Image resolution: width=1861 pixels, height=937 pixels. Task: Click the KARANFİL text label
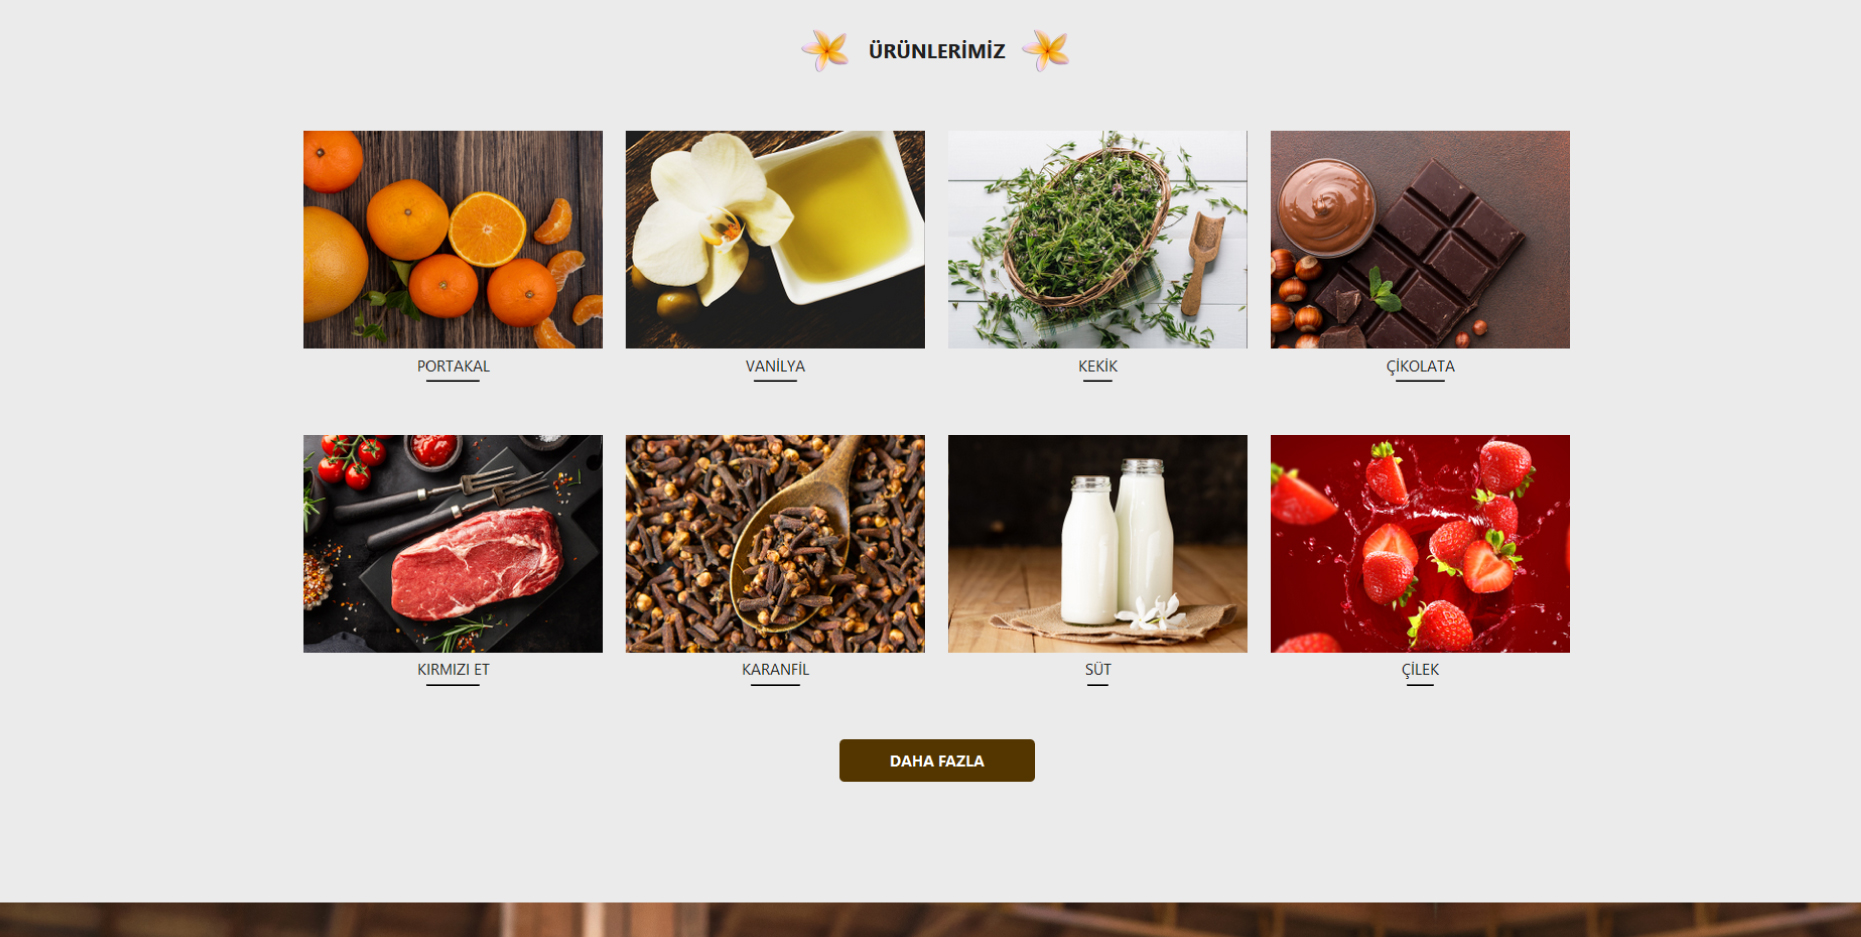tap(775, 669)
